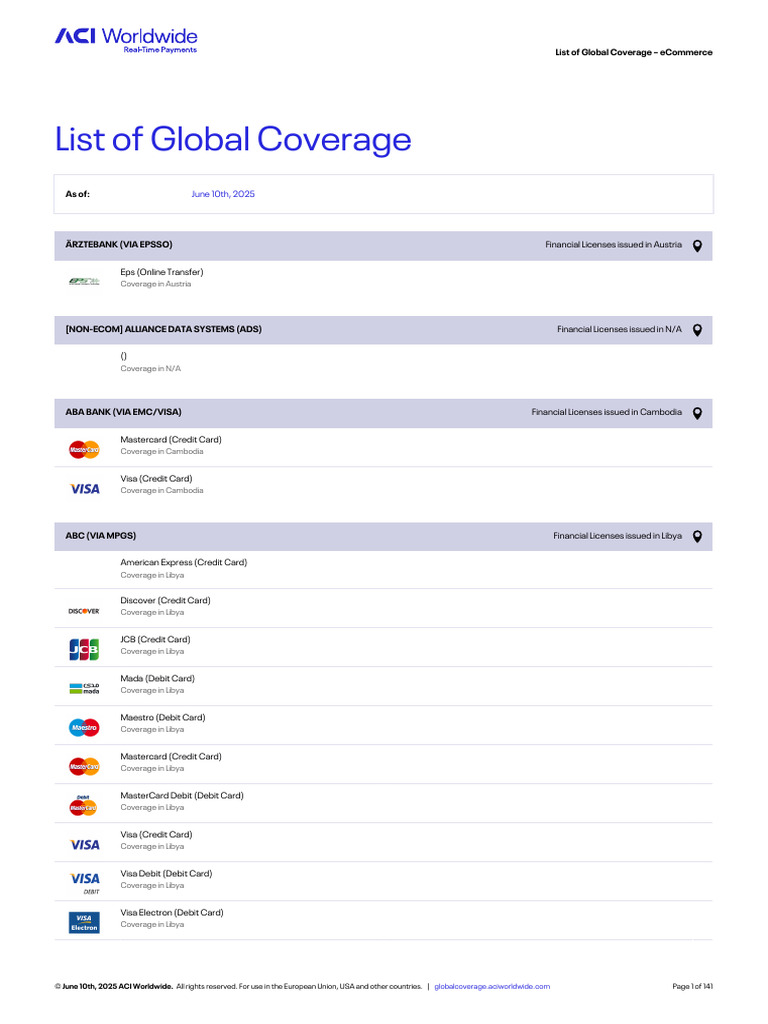The image size is (768, 1024).
Task: Click 'Financial Licenses issued in N/A' text
Action: pos(619,329)
